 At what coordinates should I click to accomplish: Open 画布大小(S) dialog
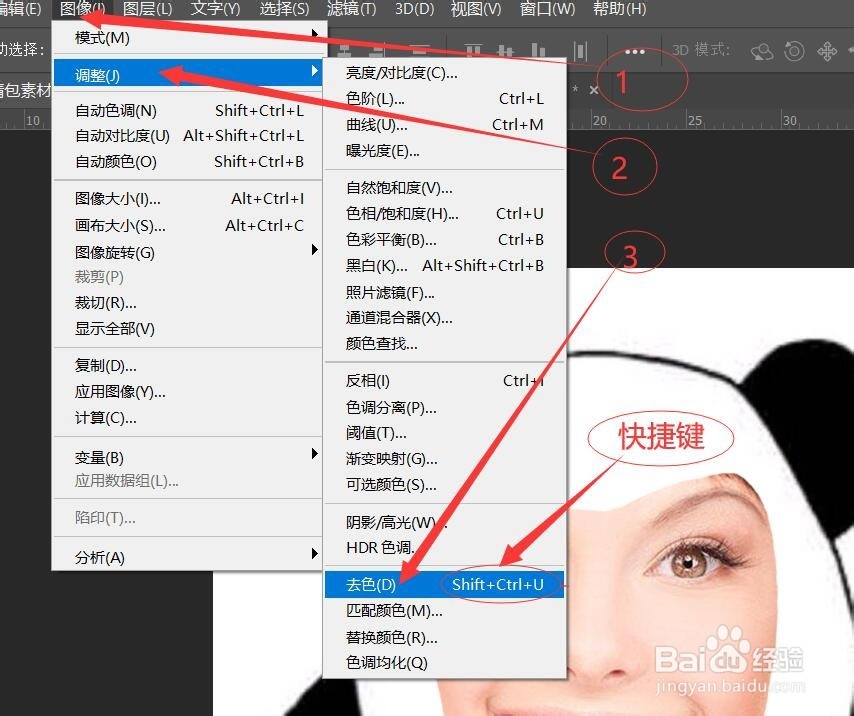(x=188, y=225)
